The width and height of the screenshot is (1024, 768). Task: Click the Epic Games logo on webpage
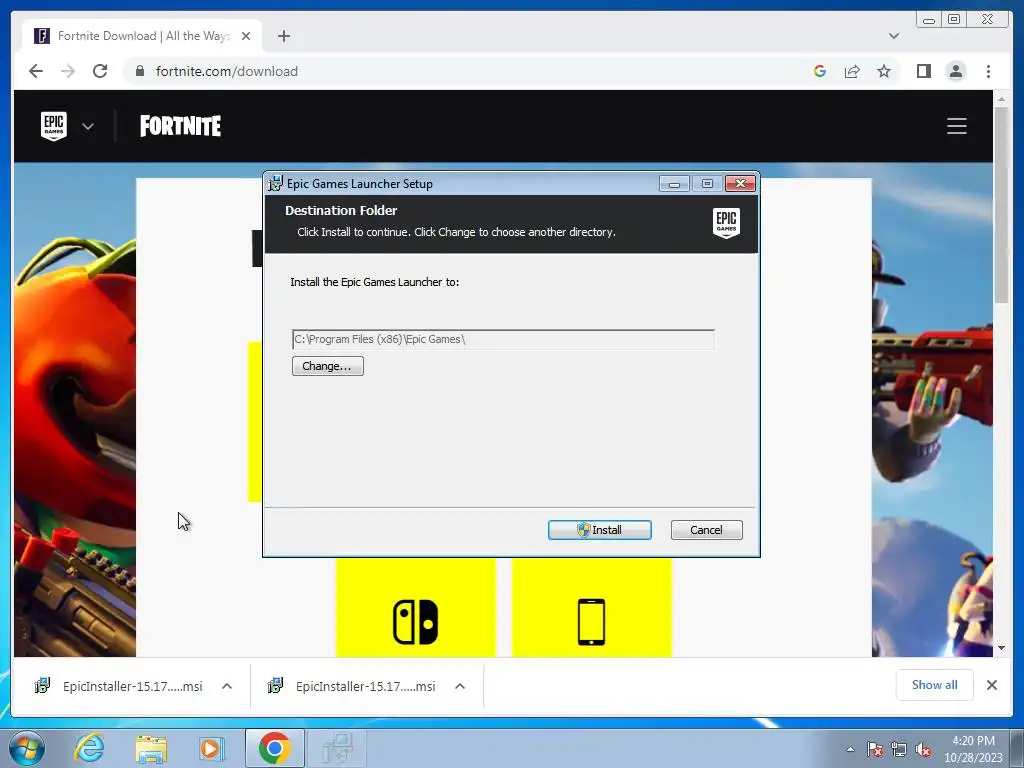click(x=54, y=125)
